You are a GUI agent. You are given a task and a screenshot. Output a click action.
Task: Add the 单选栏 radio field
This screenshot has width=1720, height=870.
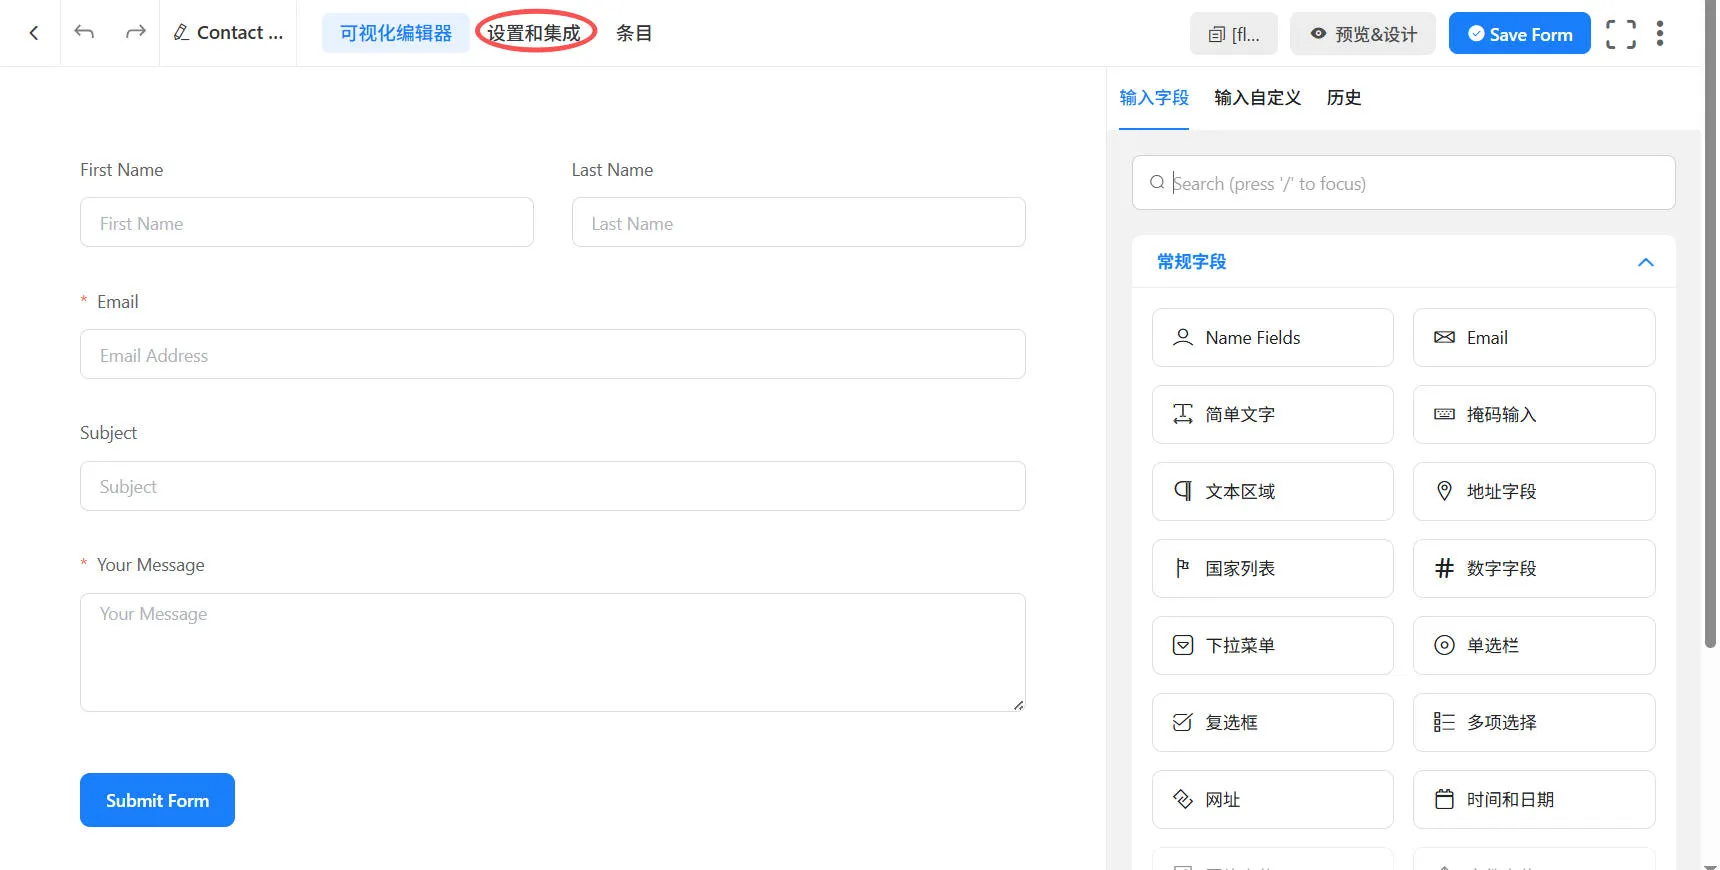coord(1533,646)
